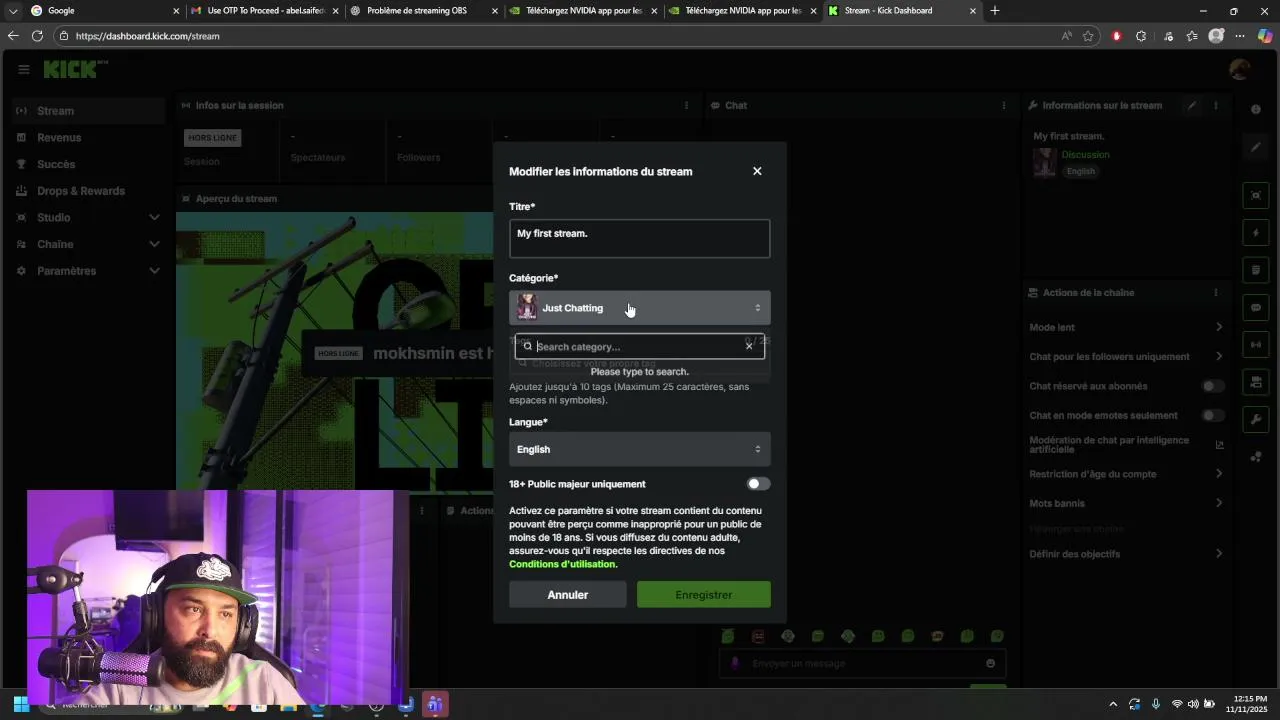Switch to the Use OTP To Proceed Gmail tab
The width and height of the screenshot is (1280, 720).
click(x=265, y=11)
